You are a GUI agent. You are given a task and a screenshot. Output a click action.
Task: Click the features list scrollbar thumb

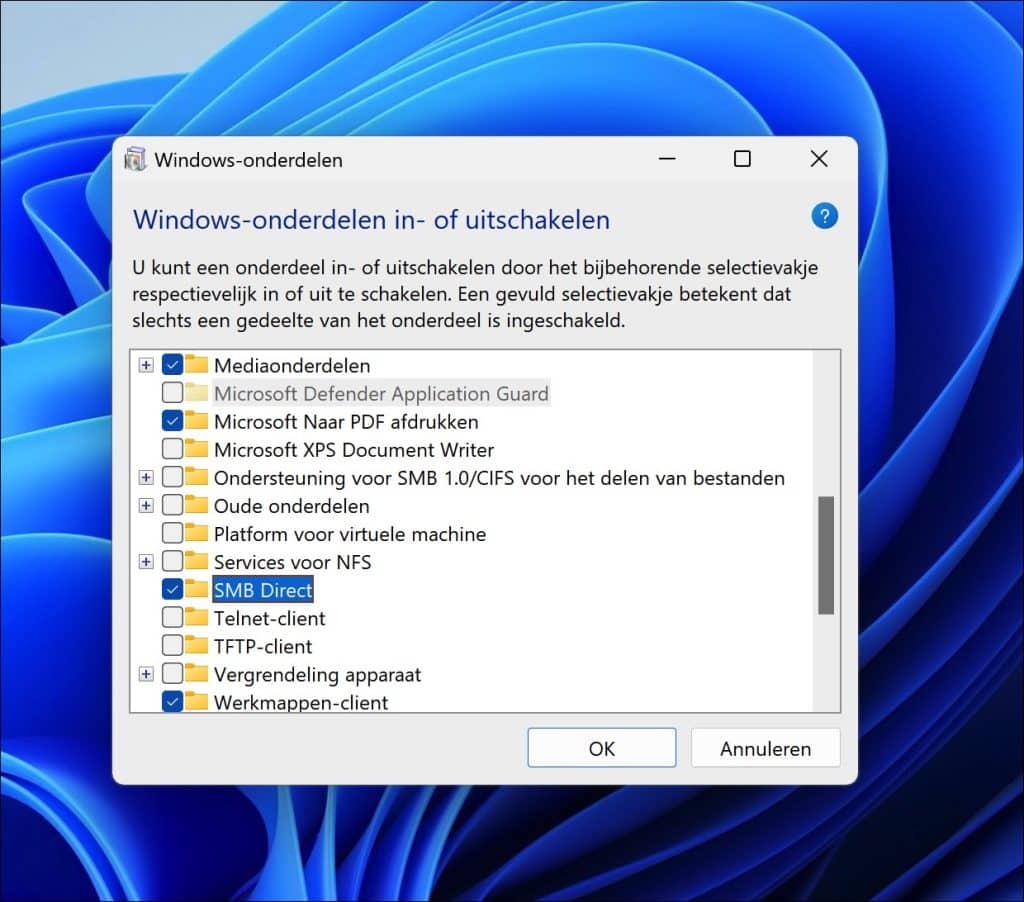click(826, 555)
